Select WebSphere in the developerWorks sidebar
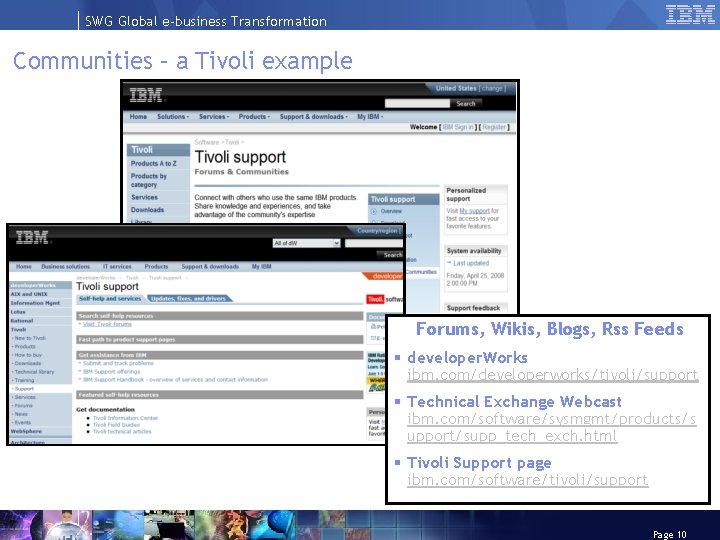This screenshot has height=540, width=720. tap(26, 432)
